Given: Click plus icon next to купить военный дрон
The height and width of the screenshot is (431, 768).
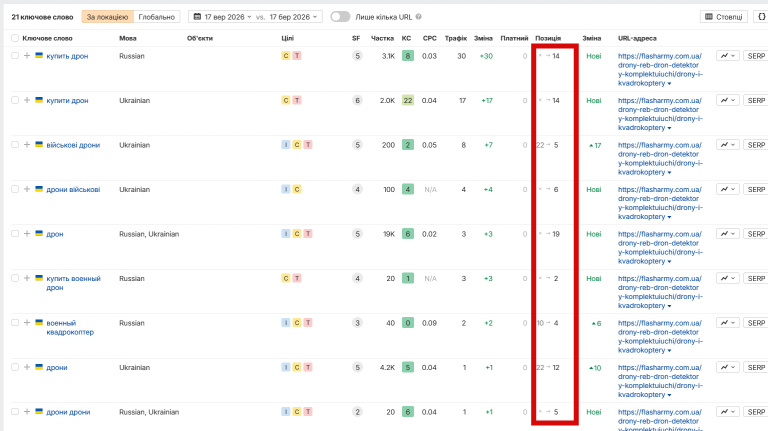Looking at the screenshot, I should click(27, 278).
